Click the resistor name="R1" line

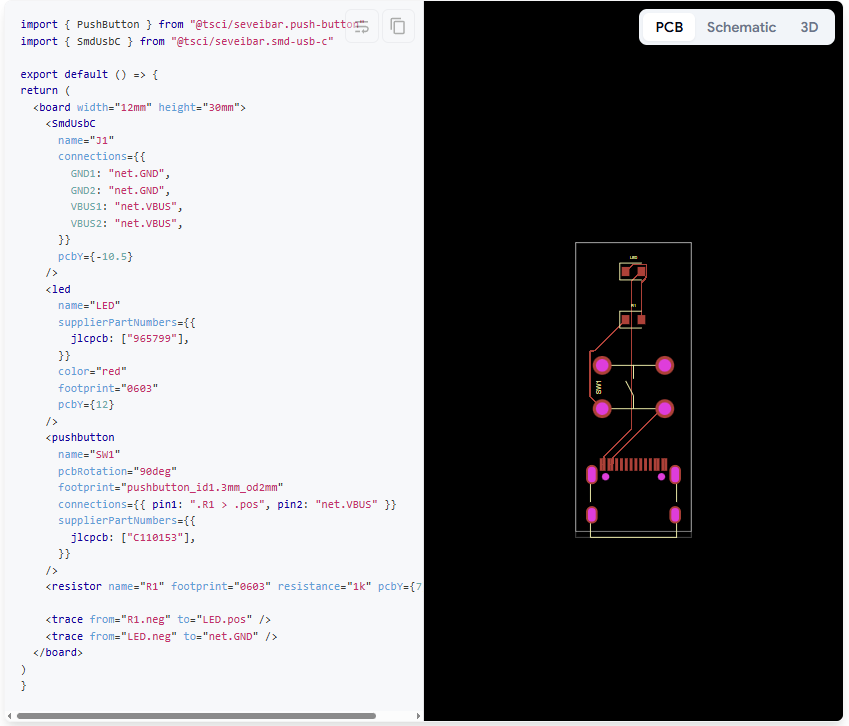pos(234,586)
